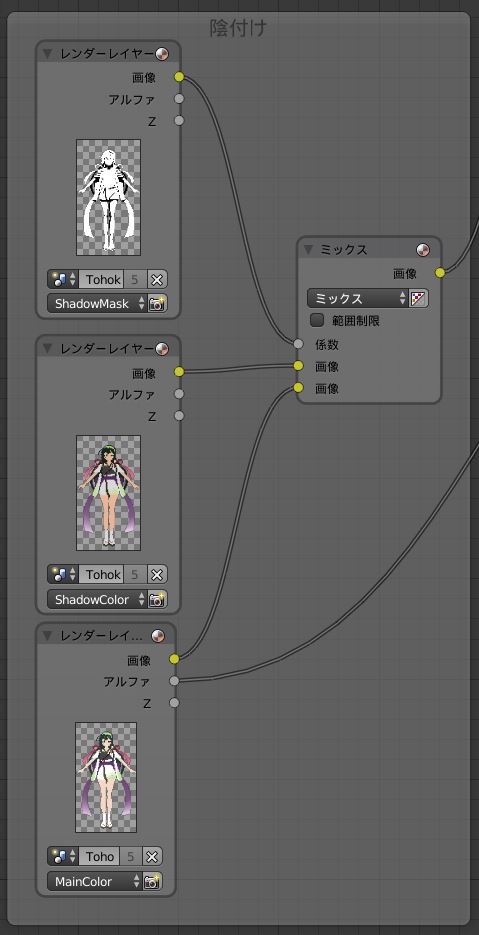Click the ミックス node header title
The height and width of the screenshot is (935, 479).
click(344, 250)
